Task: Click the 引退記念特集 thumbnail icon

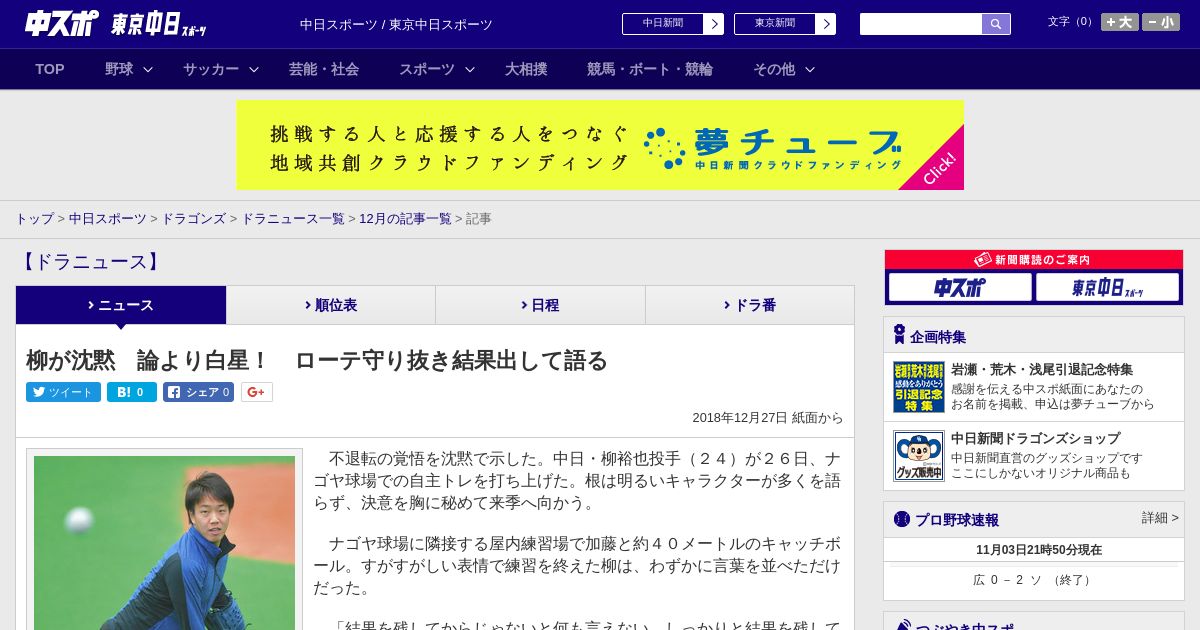Action: [919, 387]
